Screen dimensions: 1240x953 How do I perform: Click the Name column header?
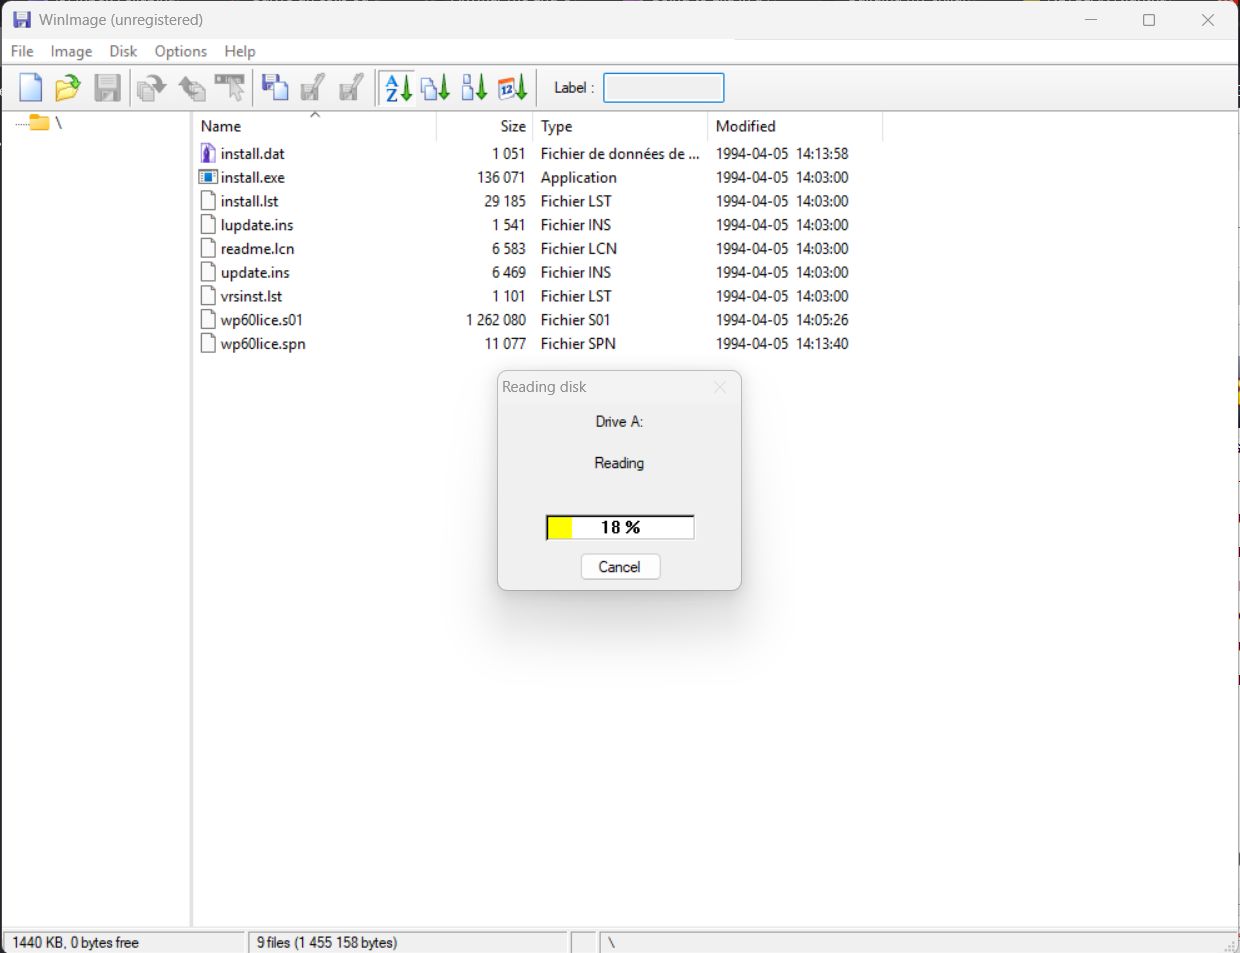pos(221,126)
